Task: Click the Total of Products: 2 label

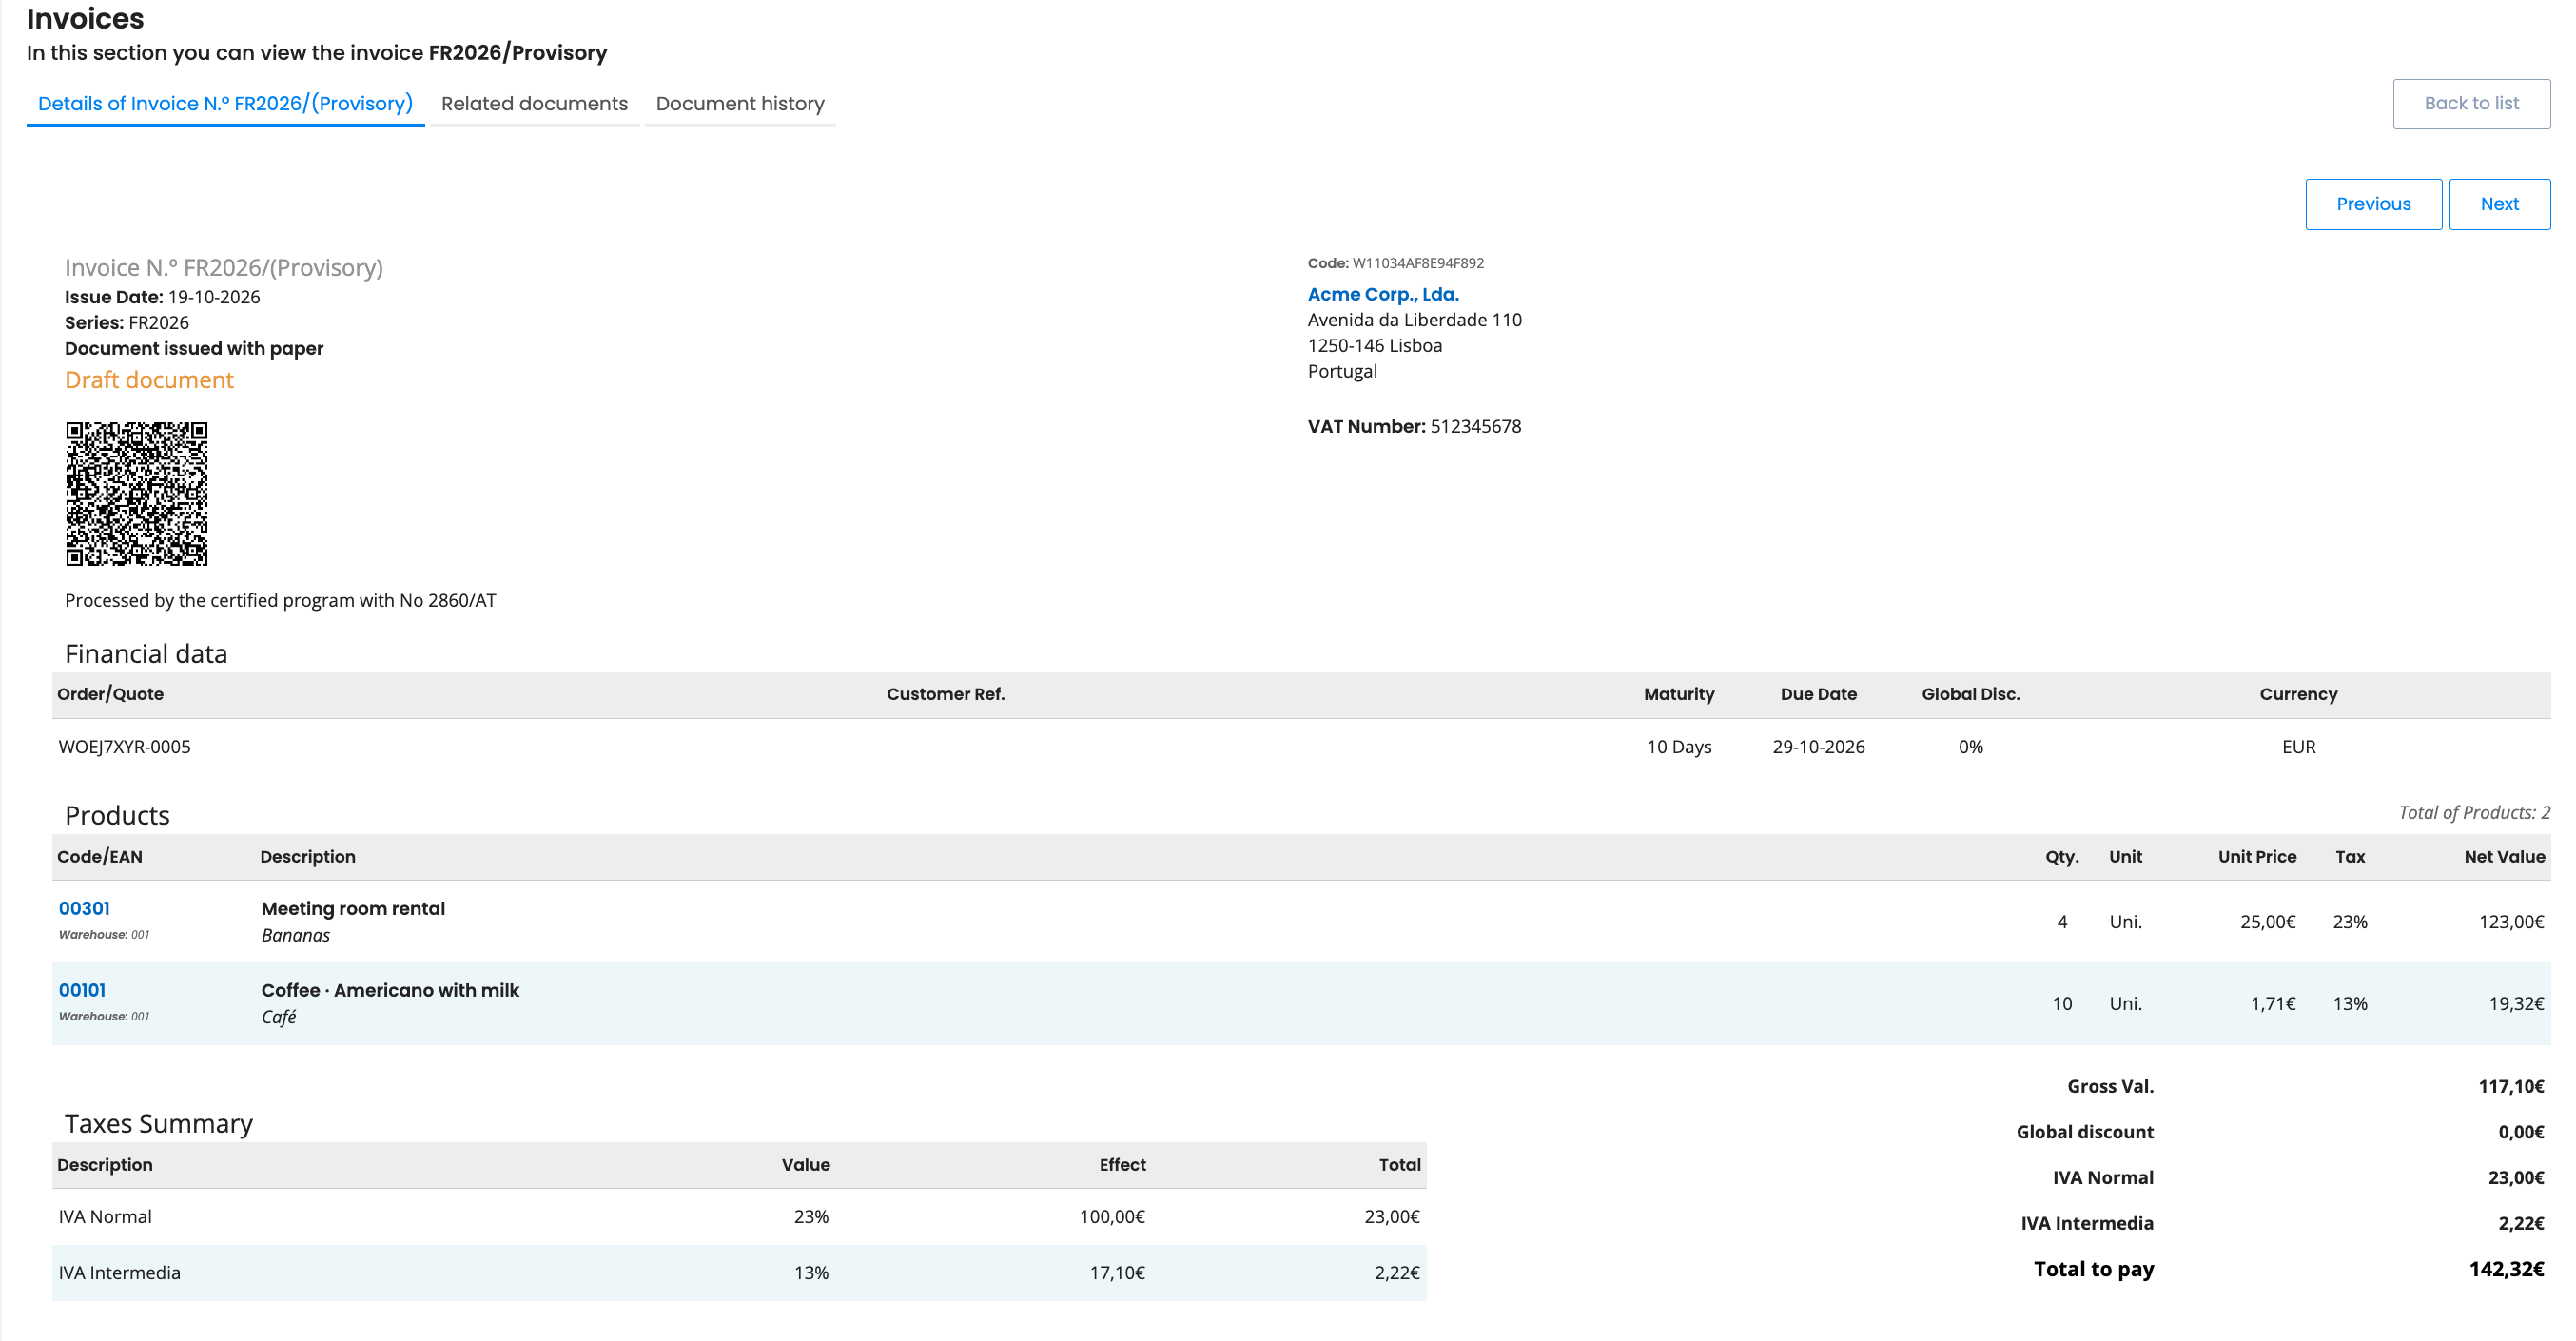Action: click(2474, 812)
